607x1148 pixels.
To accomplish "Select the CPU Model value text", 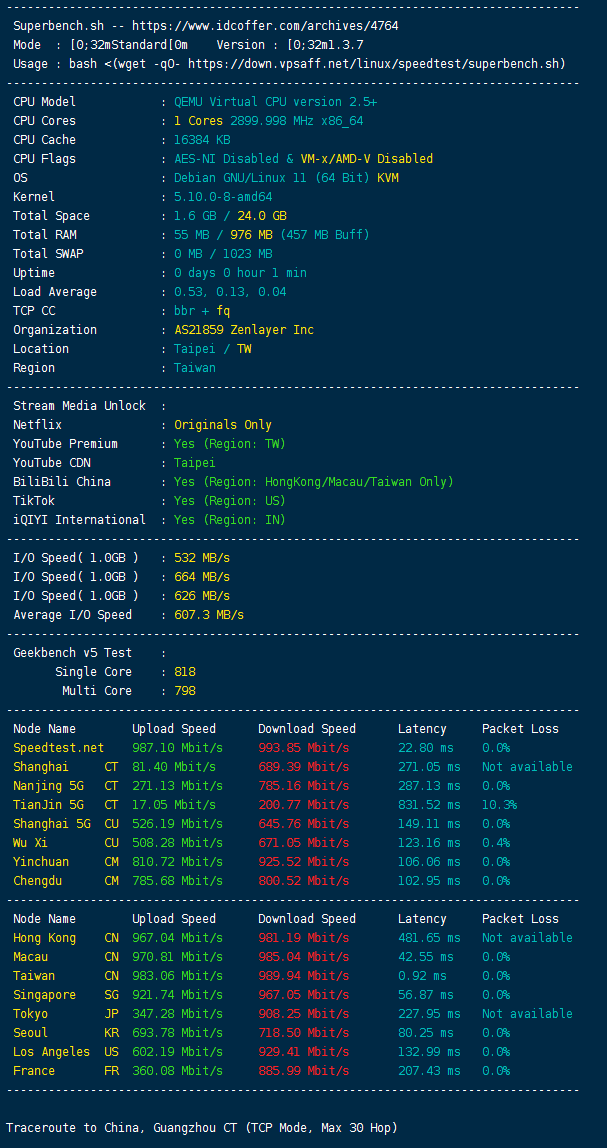I will pyautogui.click(x=275, y=102).
